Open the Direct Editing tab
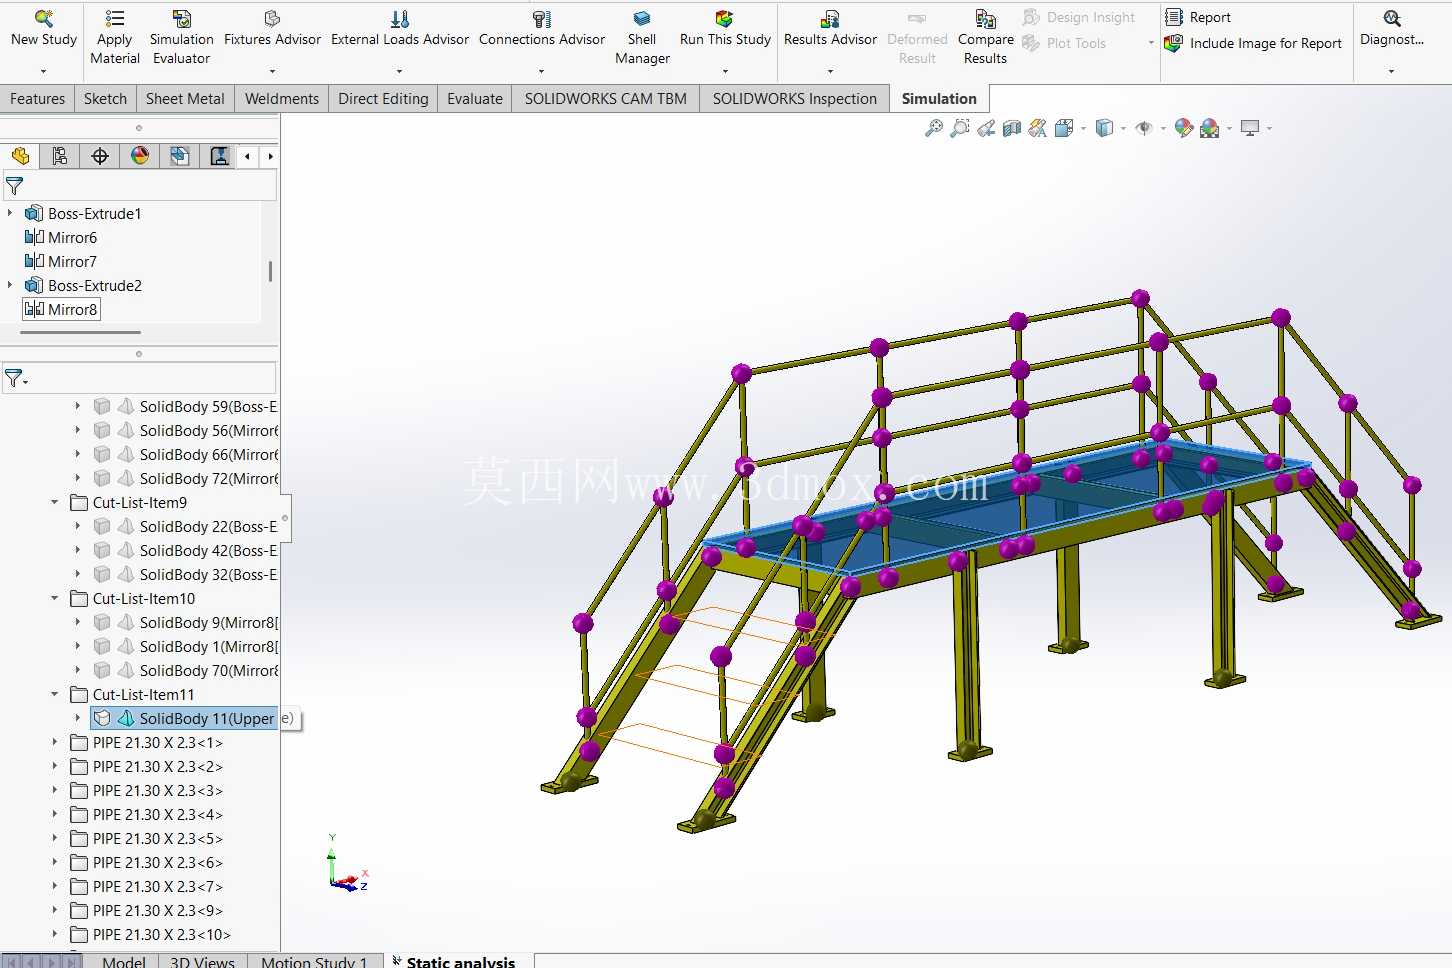Viewport: 1452px width, 968px height. tap(383, 98)
